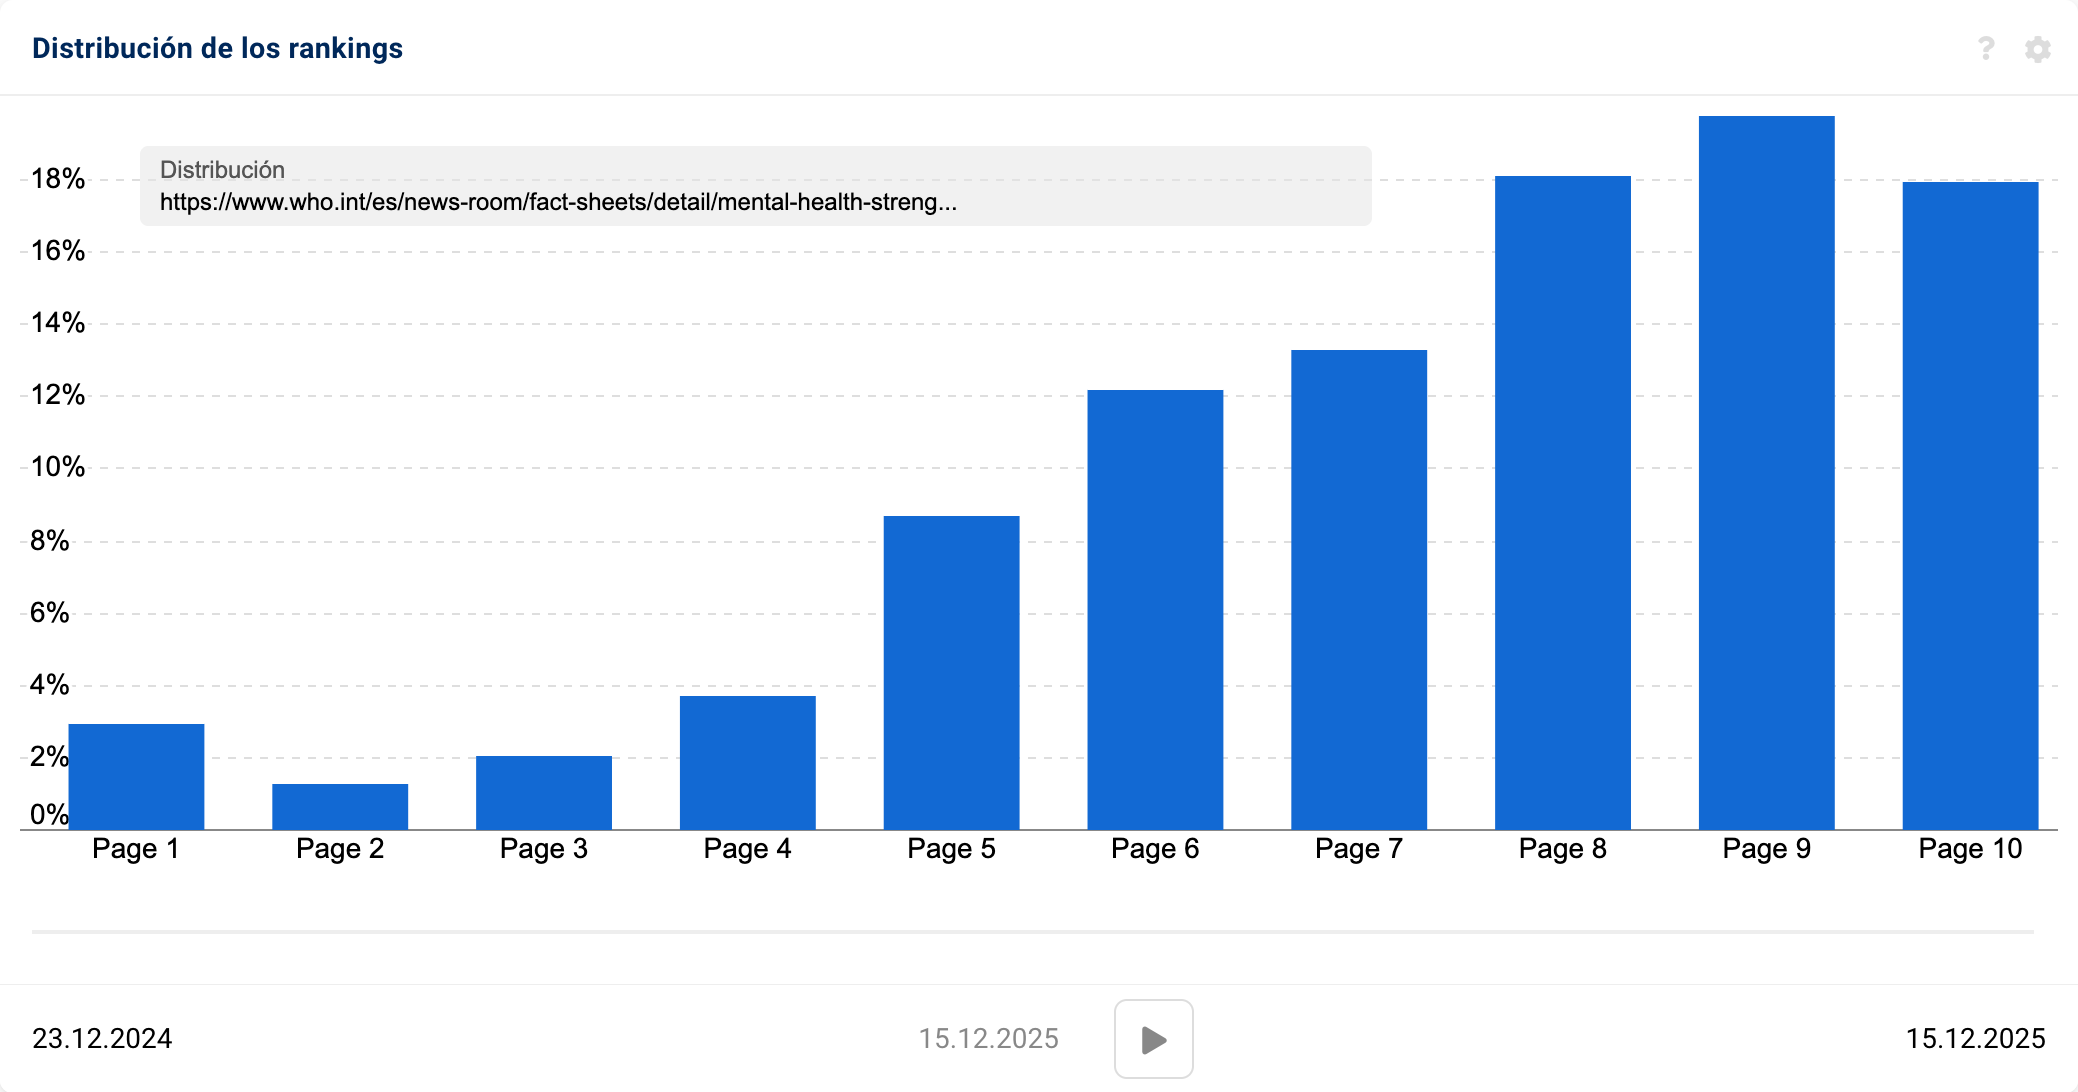
Task: Click the Page 8 bar
Action: [1563, 502]
